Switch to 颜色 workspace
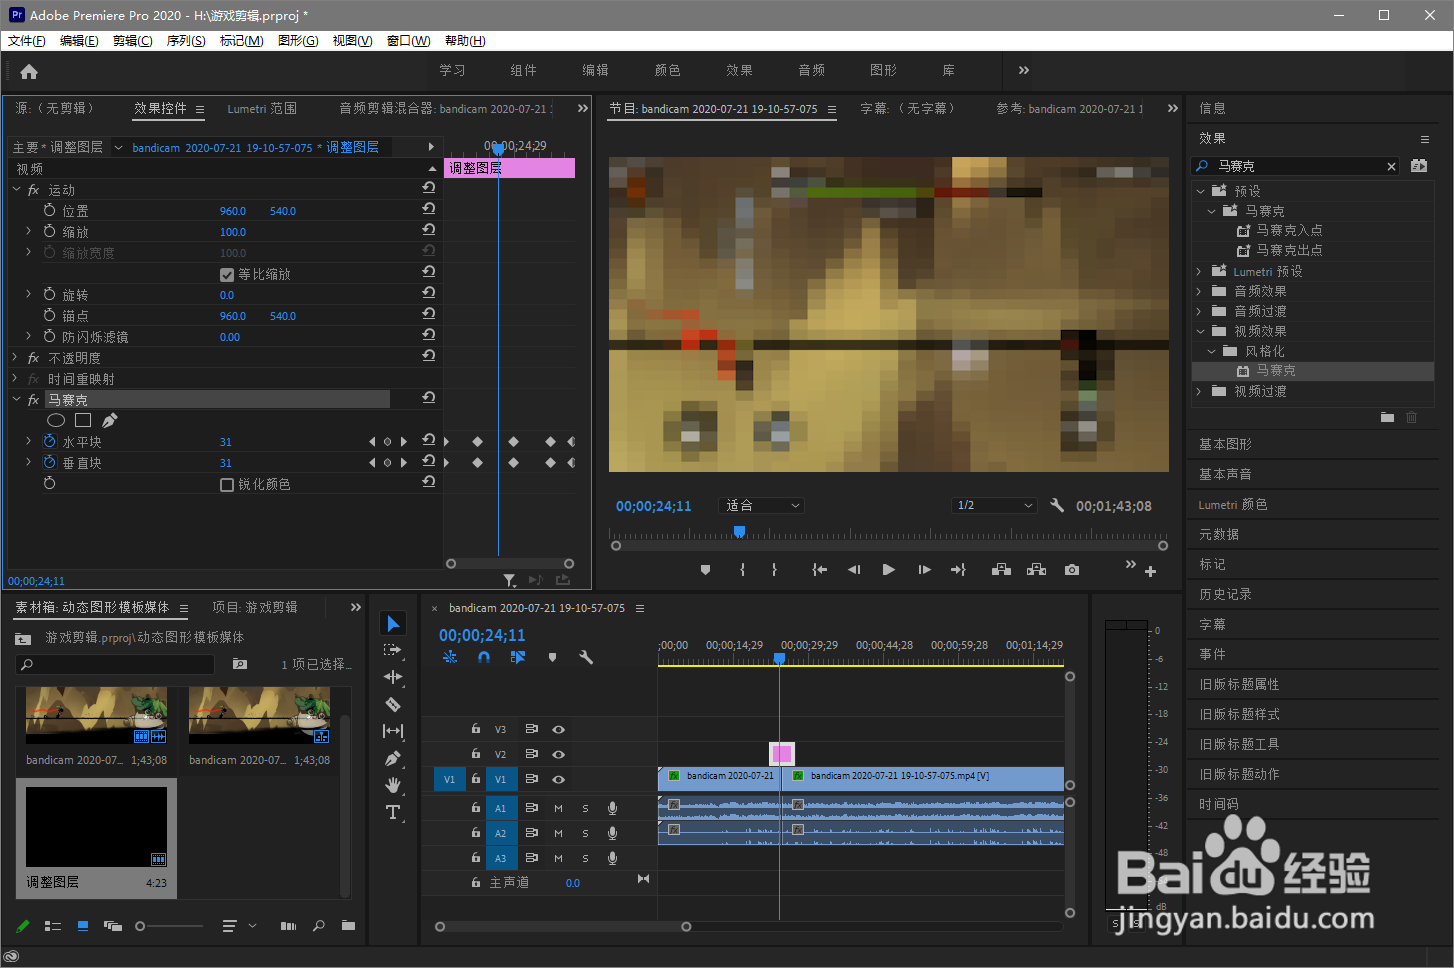1454x968 pixels. coord(667,70)
